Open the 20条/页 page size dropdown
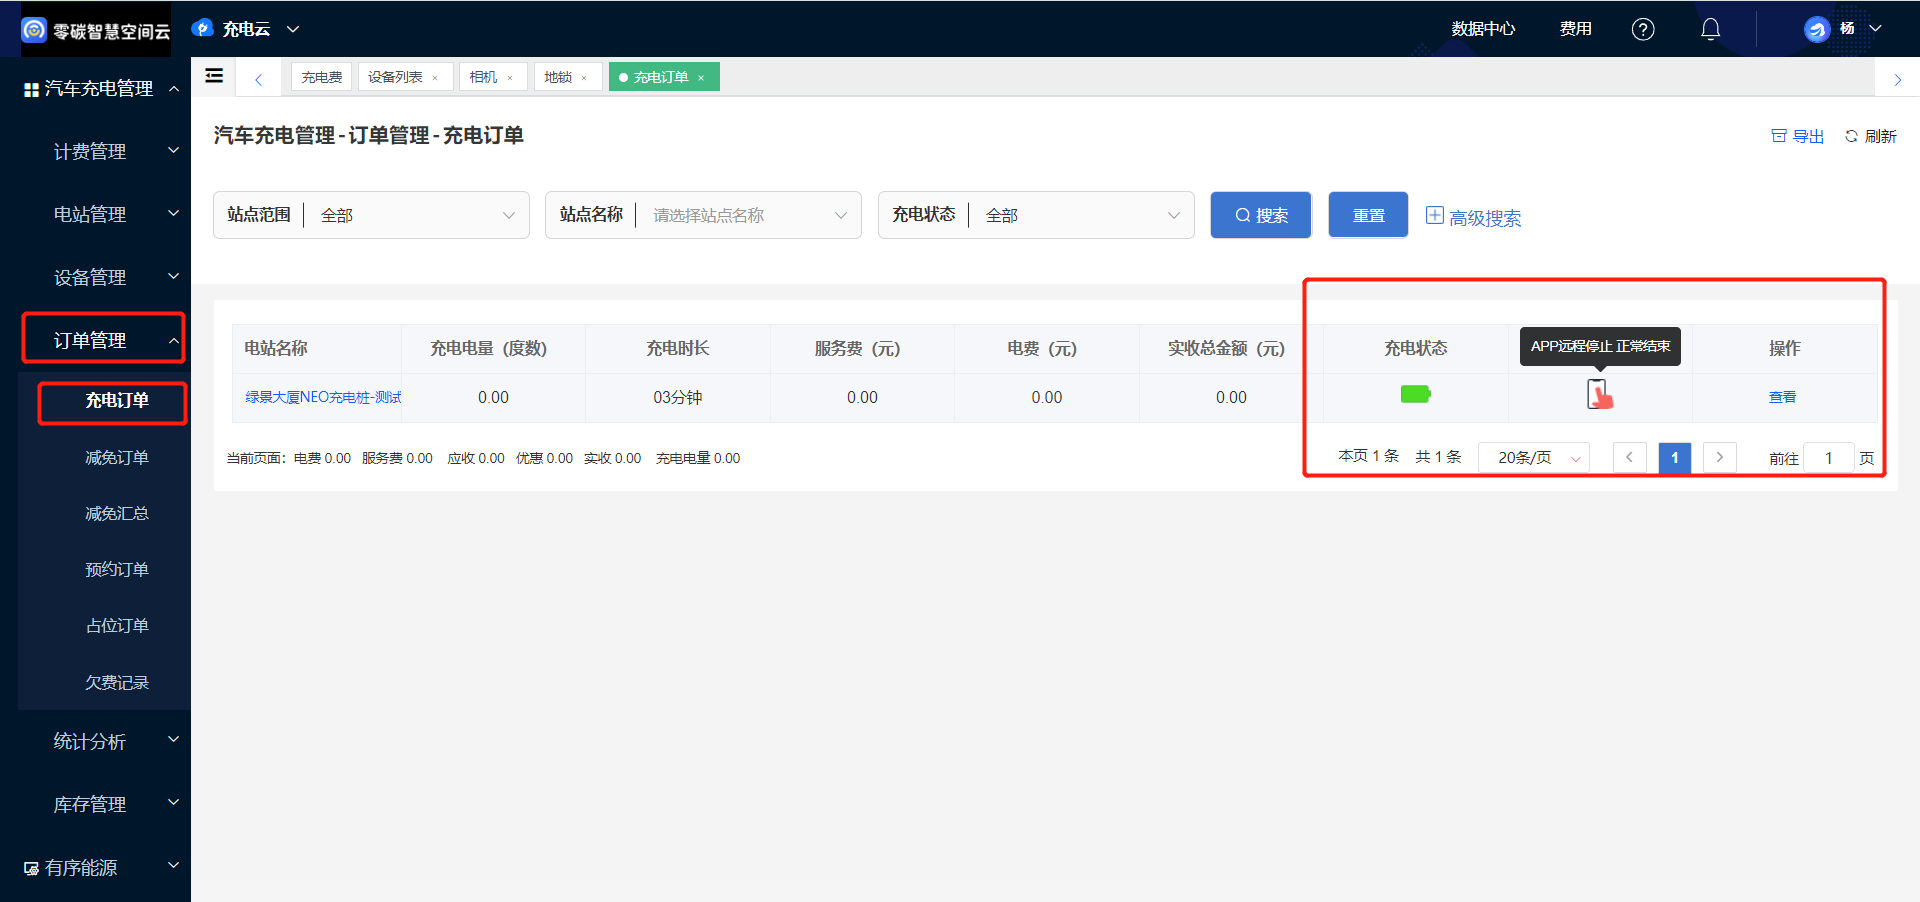Image resolution: width=1920 pixels, height=902 pixels. coord(1534,457)
